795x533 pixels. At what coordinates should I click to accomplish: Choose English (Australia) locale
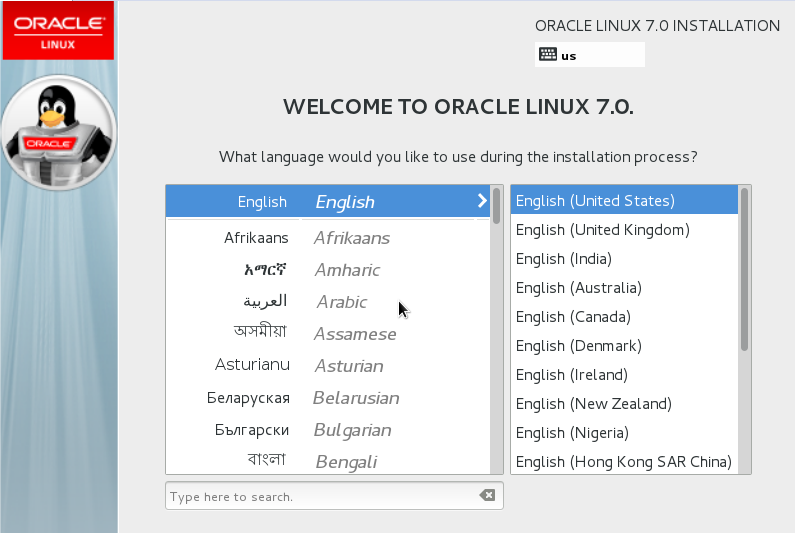pyautogui.click(x=624, y=288)
